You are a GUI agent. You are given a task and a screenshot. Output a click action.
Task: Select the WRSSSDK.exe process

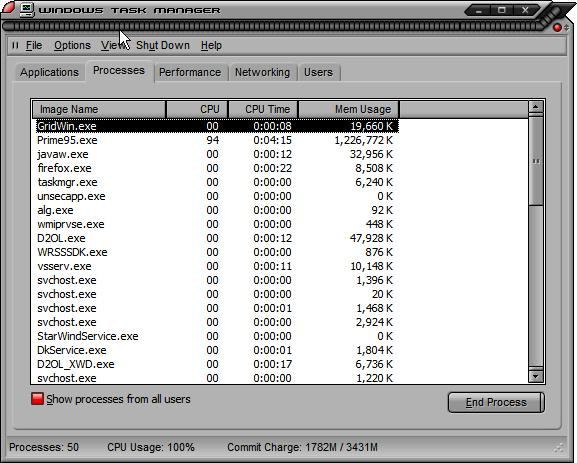(217, 252)
